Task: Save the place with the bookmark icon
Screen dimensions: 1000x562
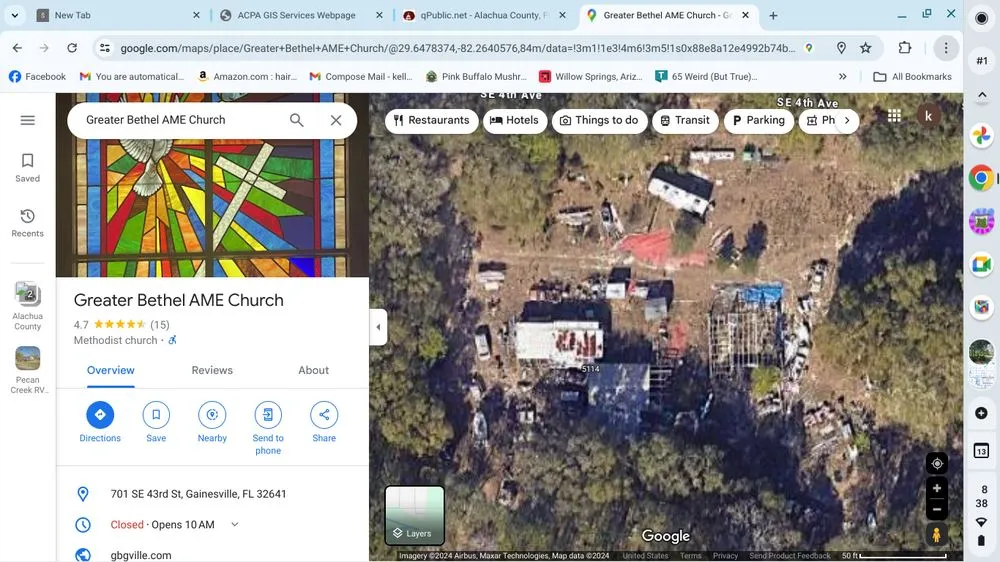Action: tap(156, 415)
